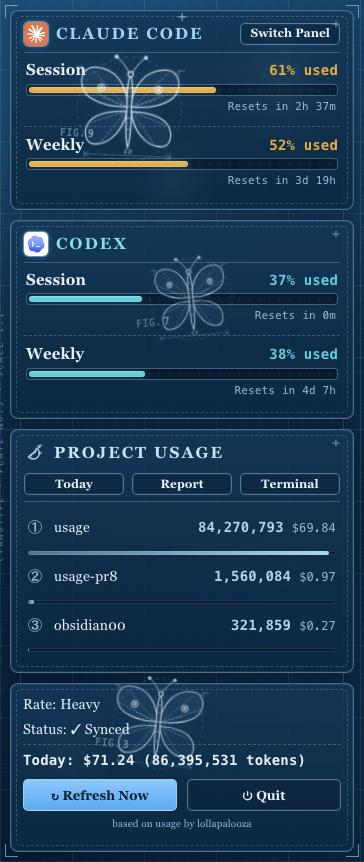Screen dimensions: 364x862
Task: Click Refresh Now button
Action: point(100,795)
